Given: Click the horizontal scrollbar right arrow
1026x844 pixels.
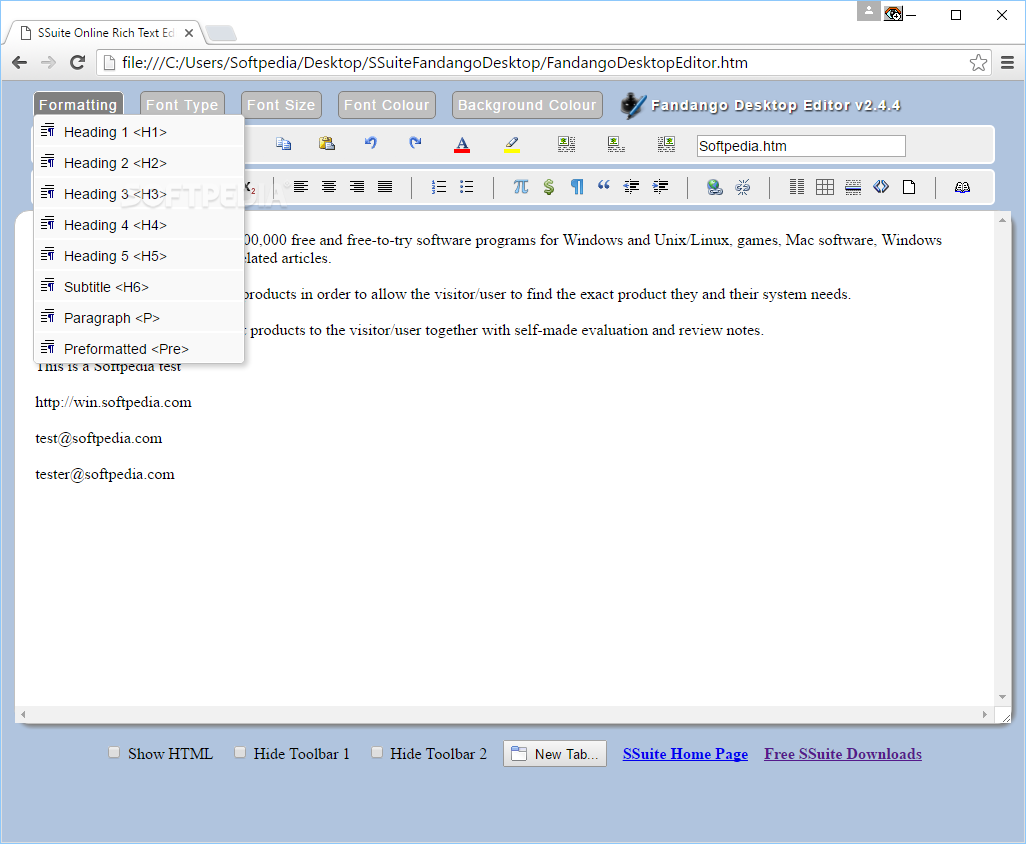Looking at the screenshot, I should (x=985, y=714).
